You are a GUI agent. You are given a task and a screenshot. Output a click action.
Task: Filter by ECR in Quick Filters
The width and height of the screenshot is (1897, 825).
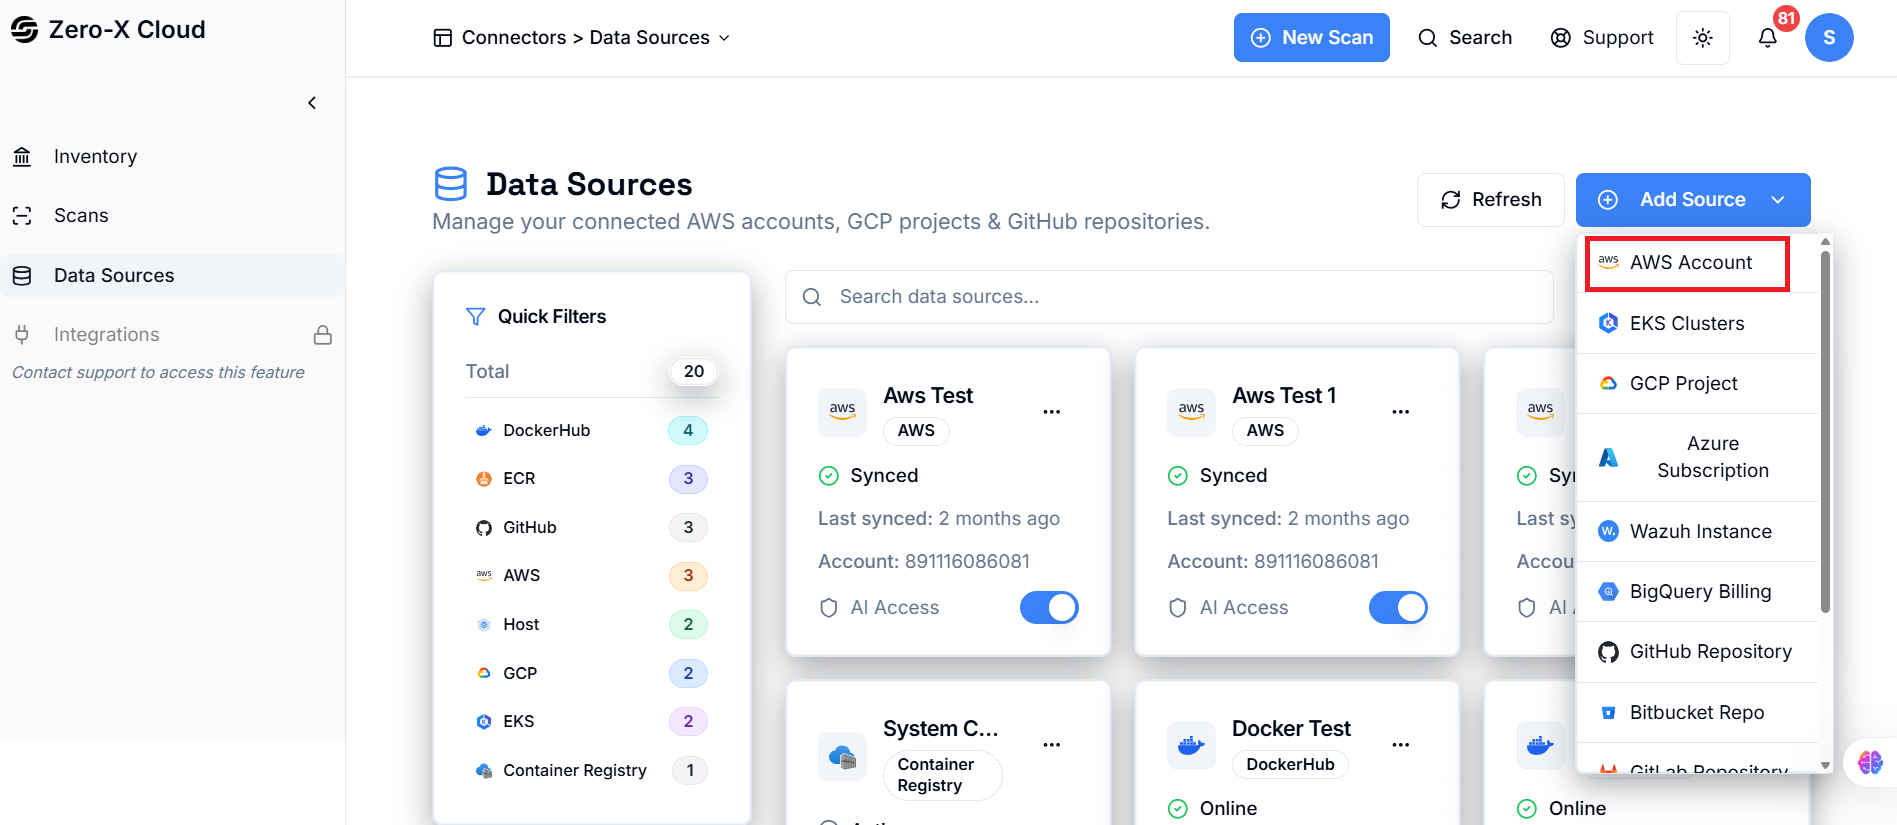click(590, 479)
